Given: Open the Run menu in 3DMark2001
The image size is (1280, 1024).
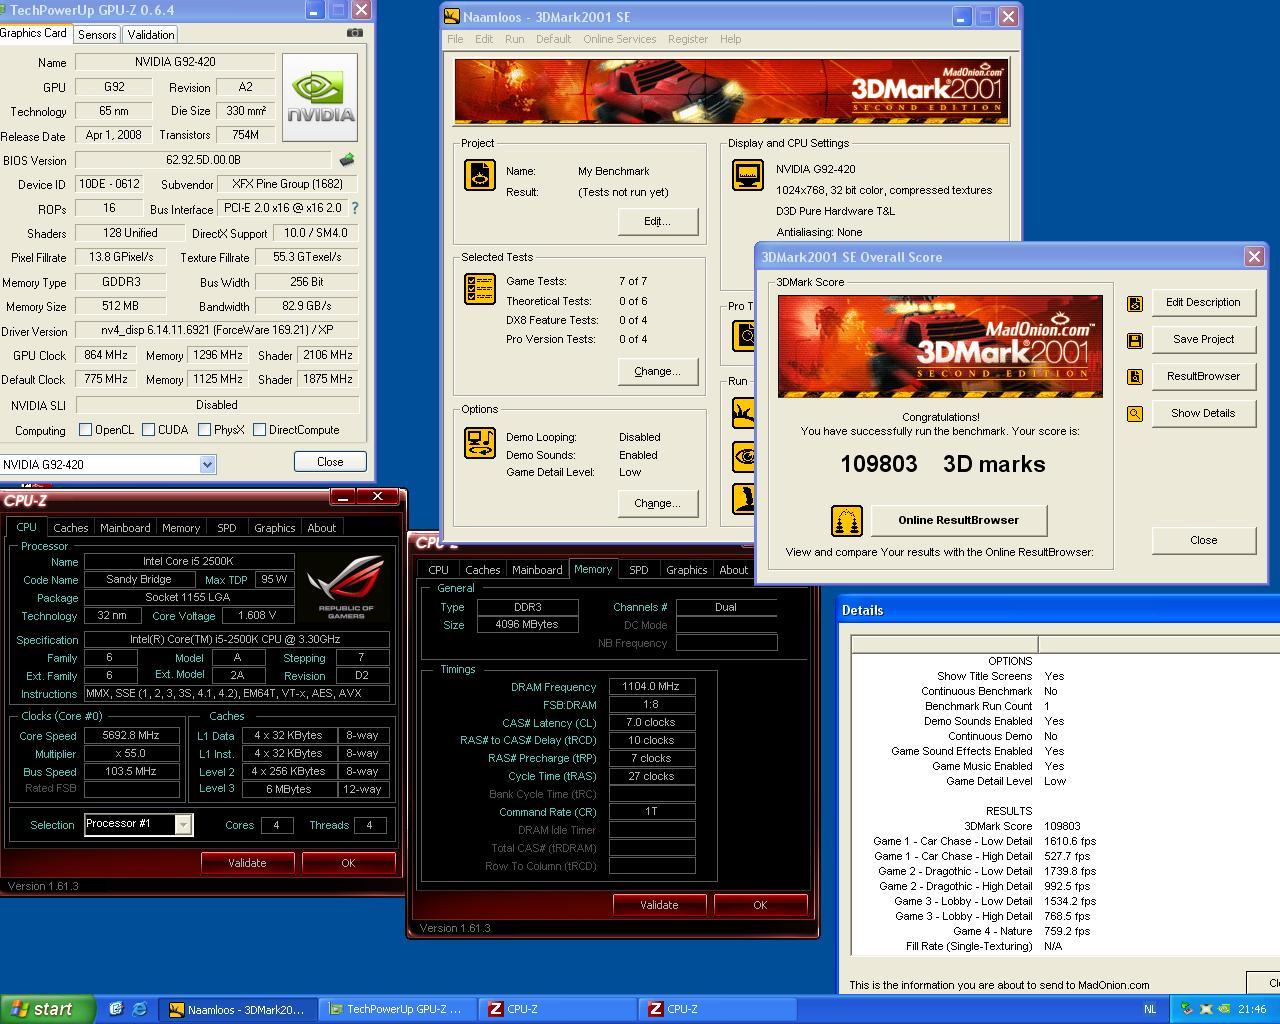Looking at the screenshot, I should 514,39.
